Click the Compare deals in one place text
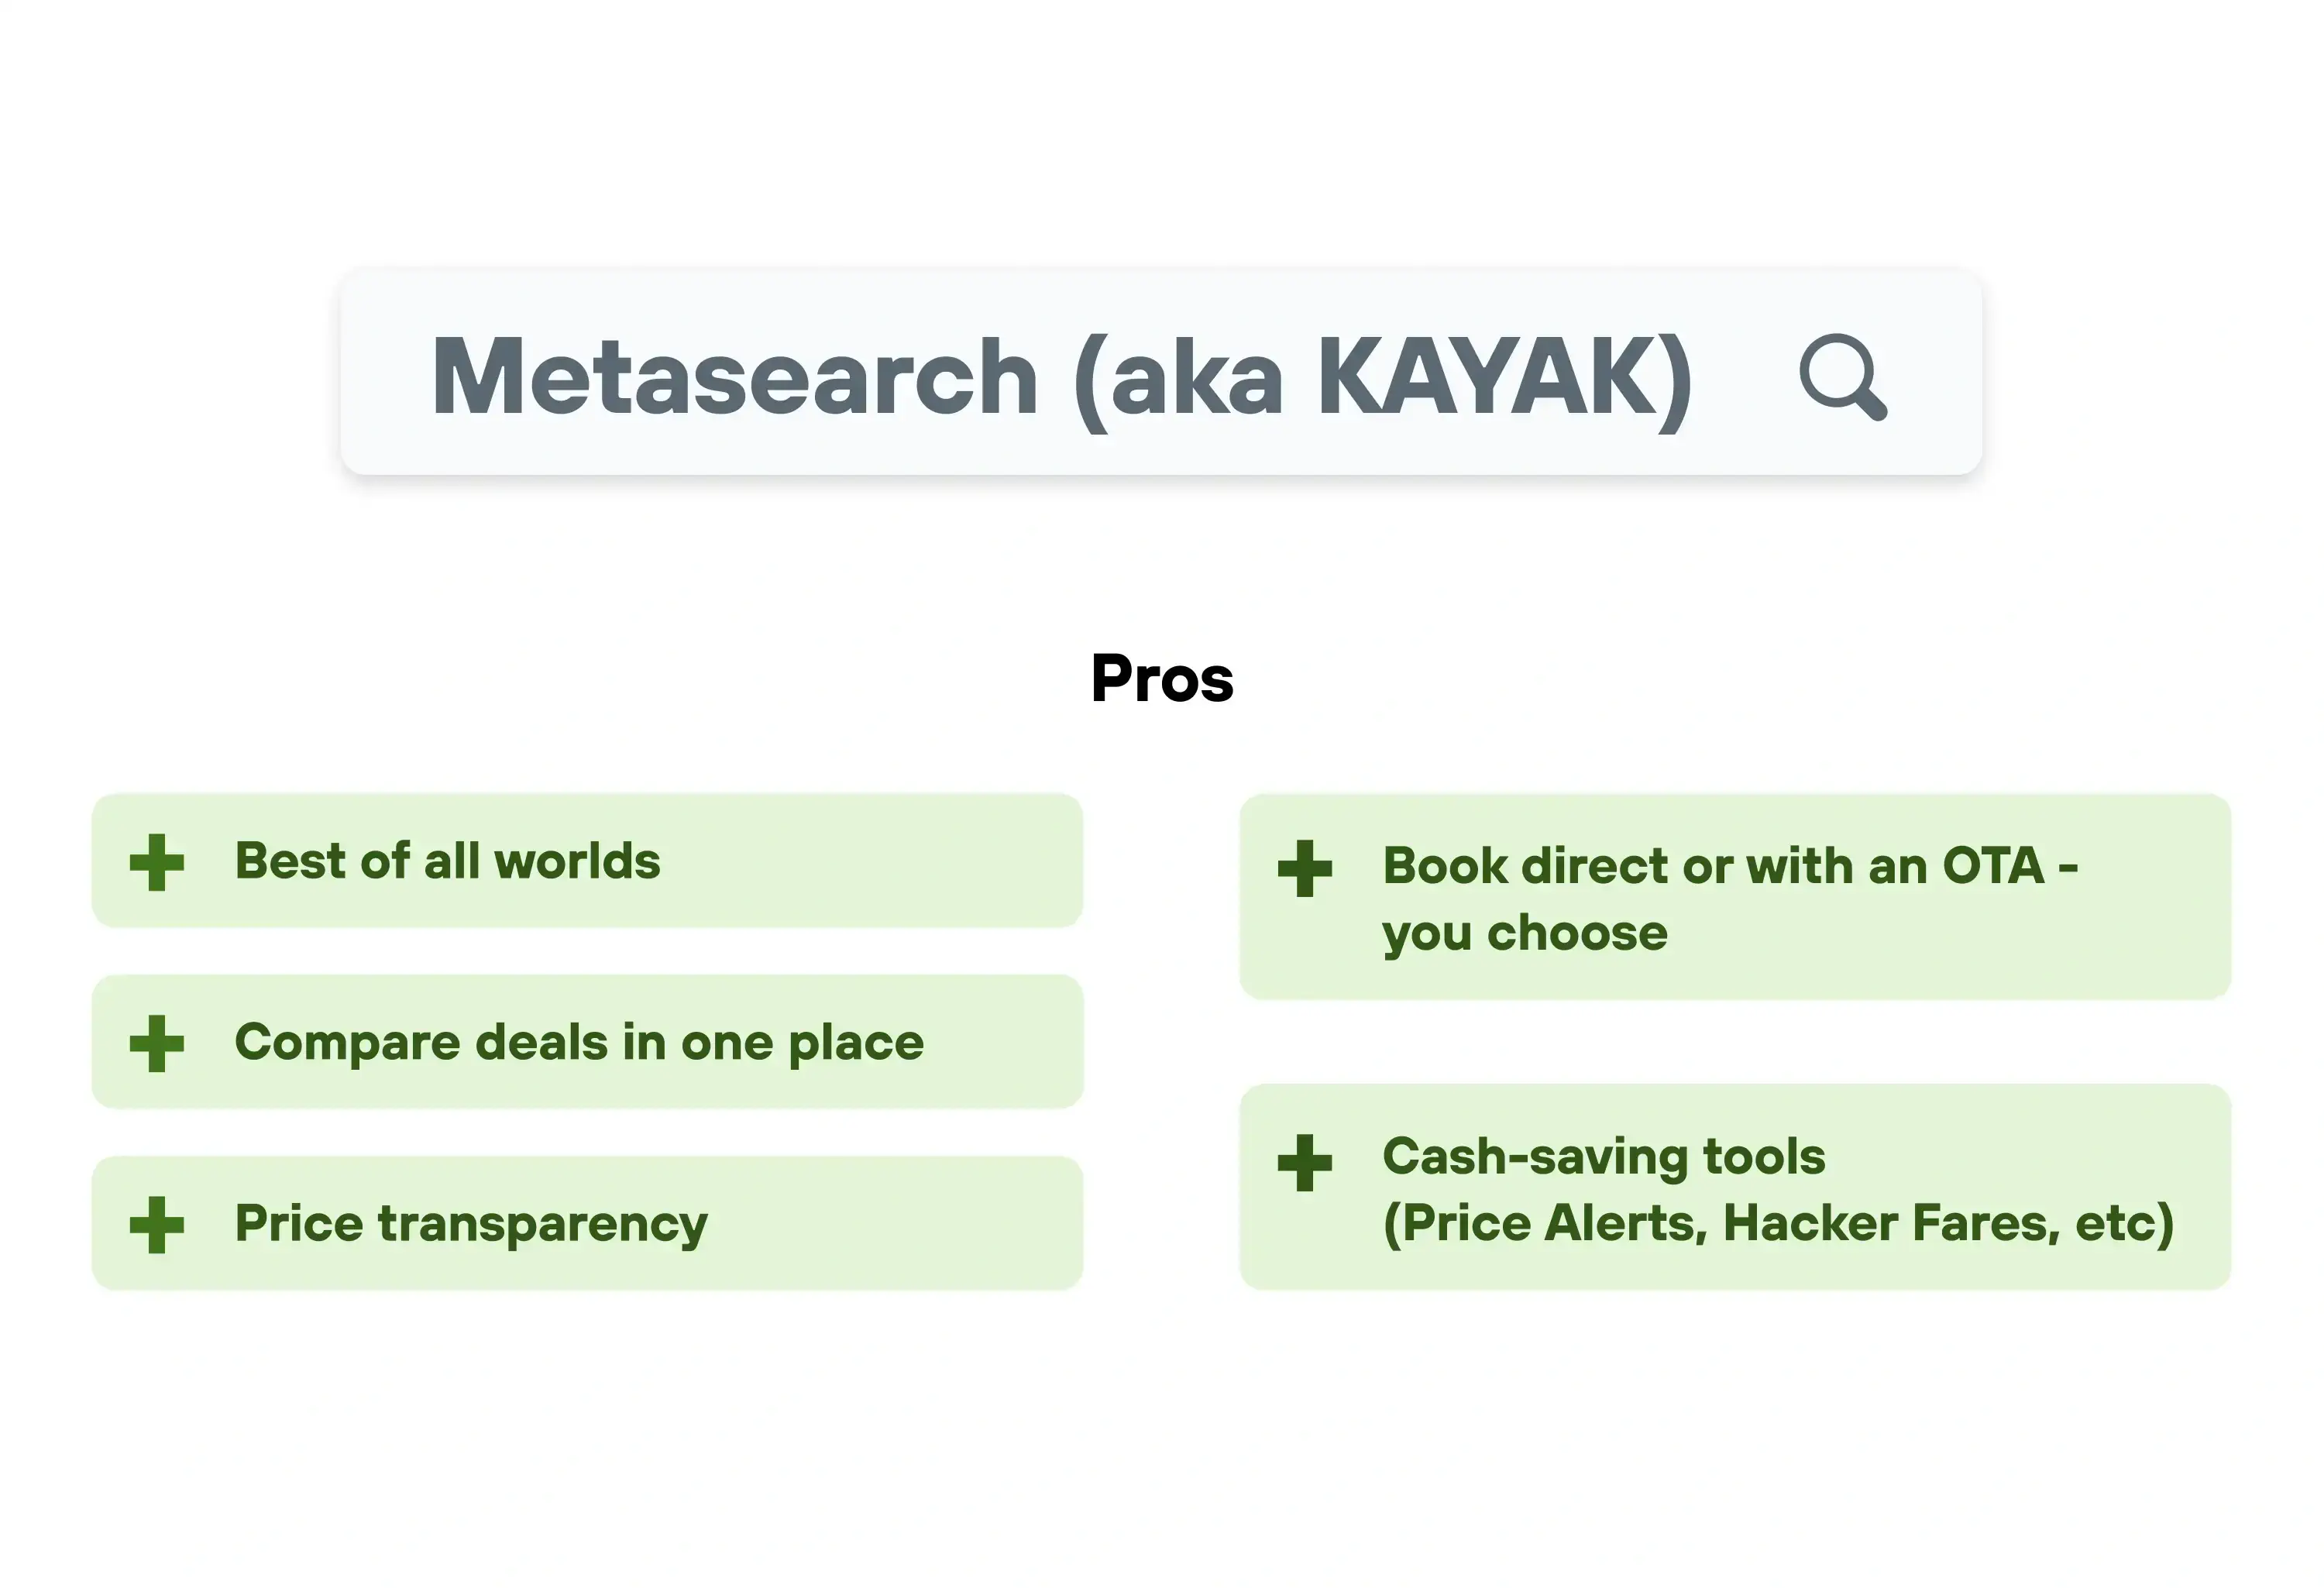2324x1588 pixels. click(579, 1043)
